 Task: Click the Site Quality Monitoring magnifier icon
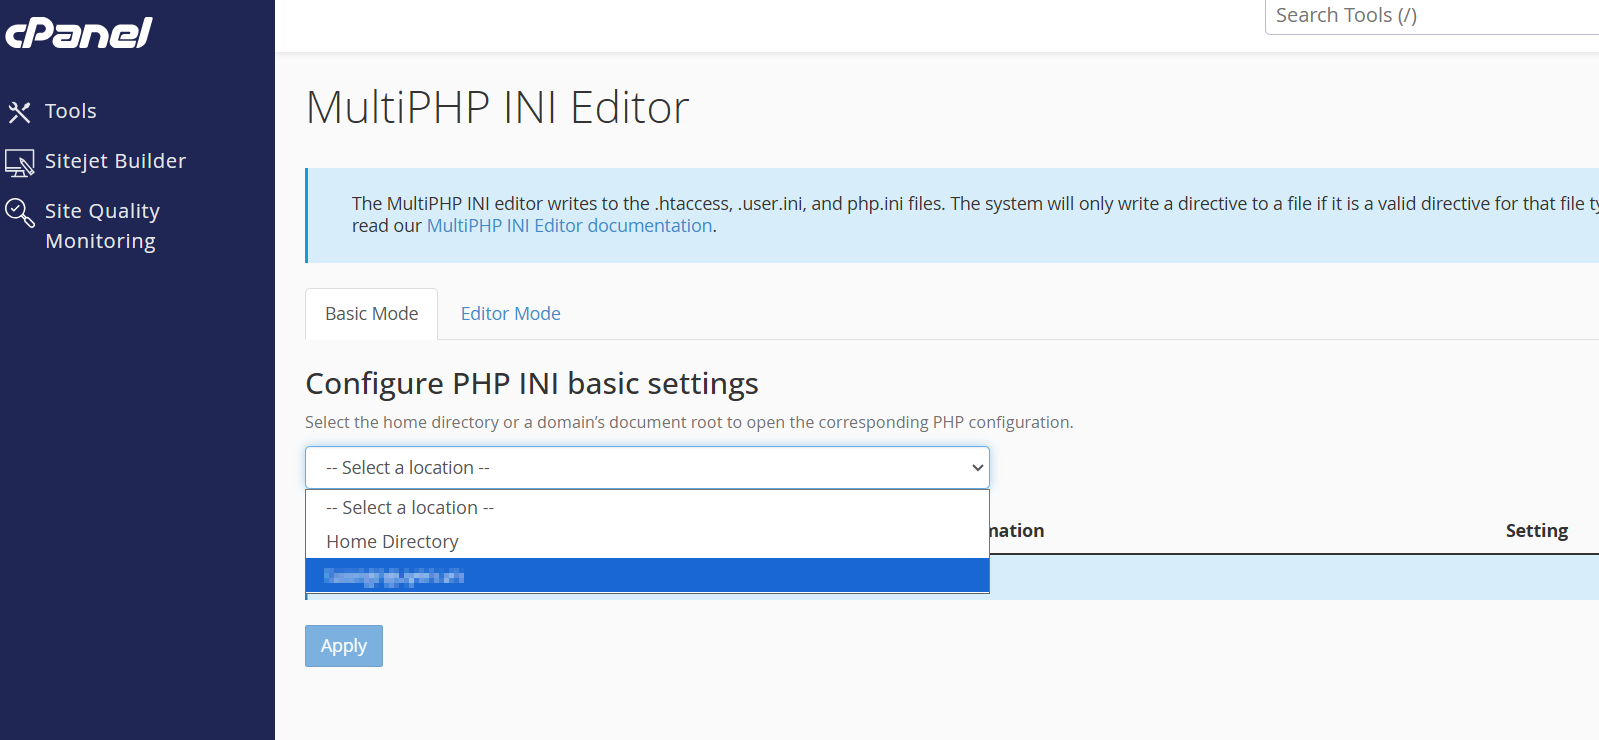click(19, 212)
